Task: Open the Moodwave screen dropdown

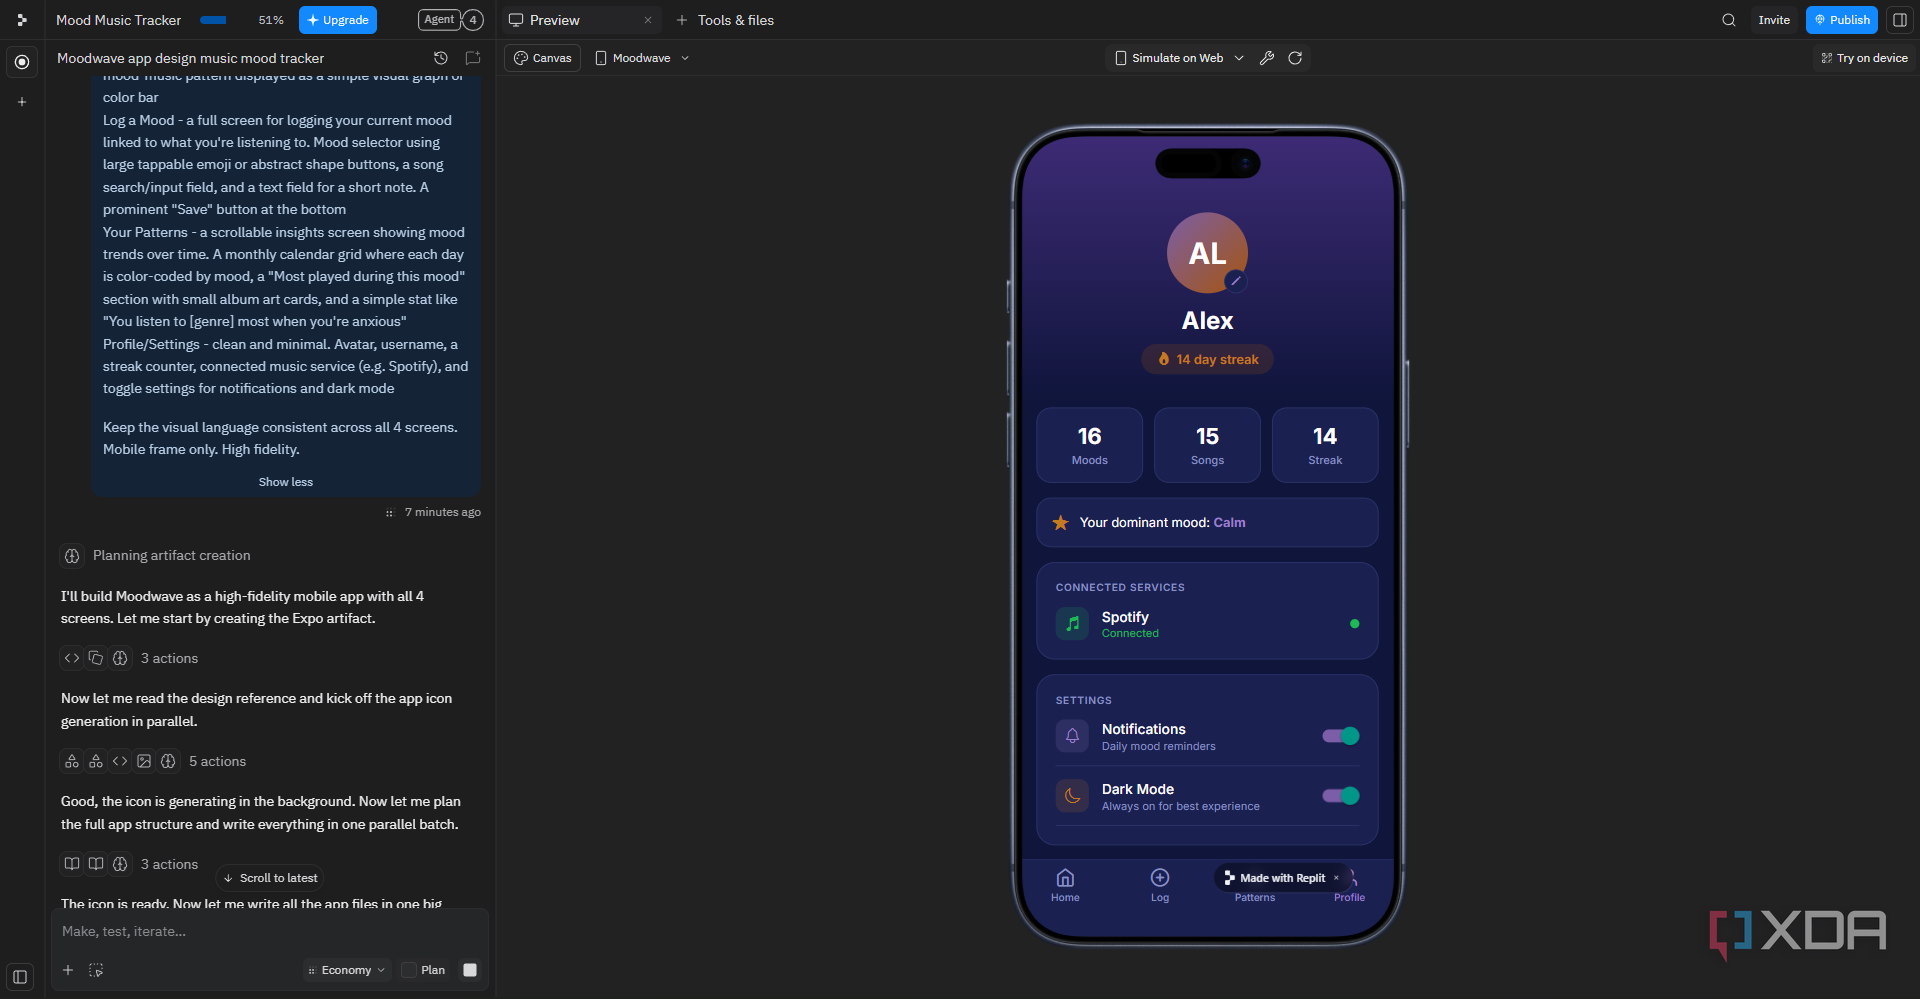Action: (642, 58)
